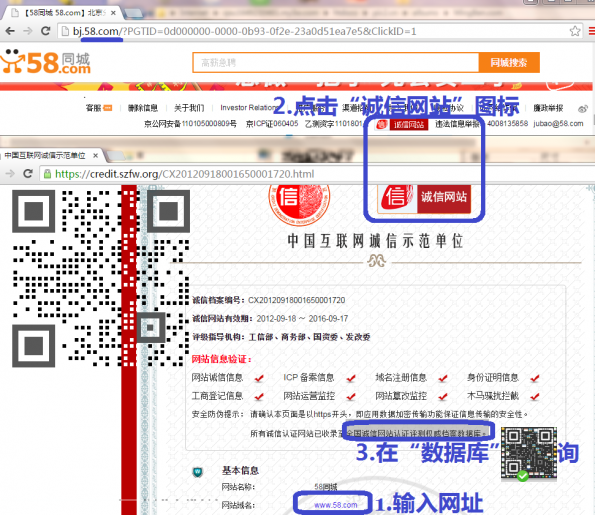This screenshot has height=515, width=595.
Task: Click the large 诚信网站 badge
Action: pyautogui.click(x=424, y=199)
